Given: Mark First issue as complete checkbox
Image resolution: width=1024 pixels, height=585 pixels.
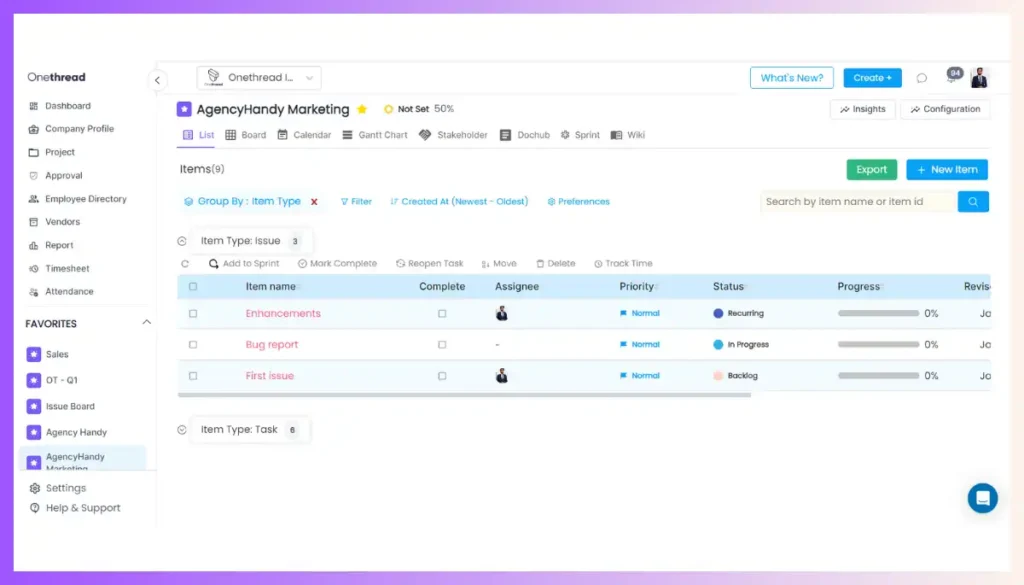Looking at the screenshot, I should (x=442, y=375).
